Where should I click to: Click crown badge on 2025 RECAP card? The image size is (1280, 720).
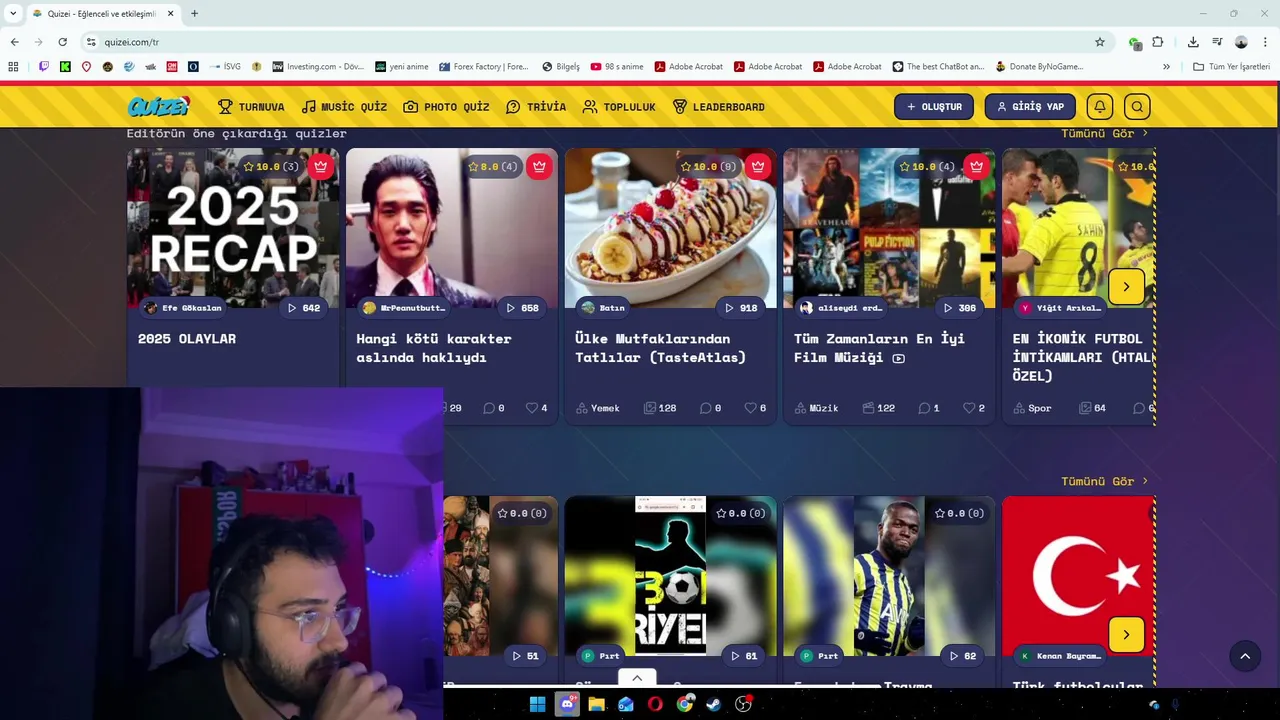pyautogui.click(x=320, y=166)
